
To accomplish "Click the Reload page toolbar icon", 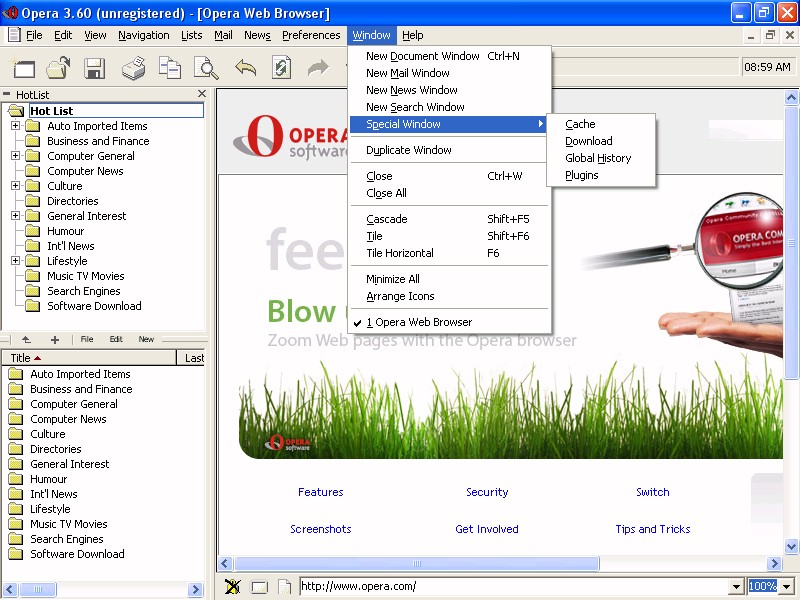I will [281, 68].
